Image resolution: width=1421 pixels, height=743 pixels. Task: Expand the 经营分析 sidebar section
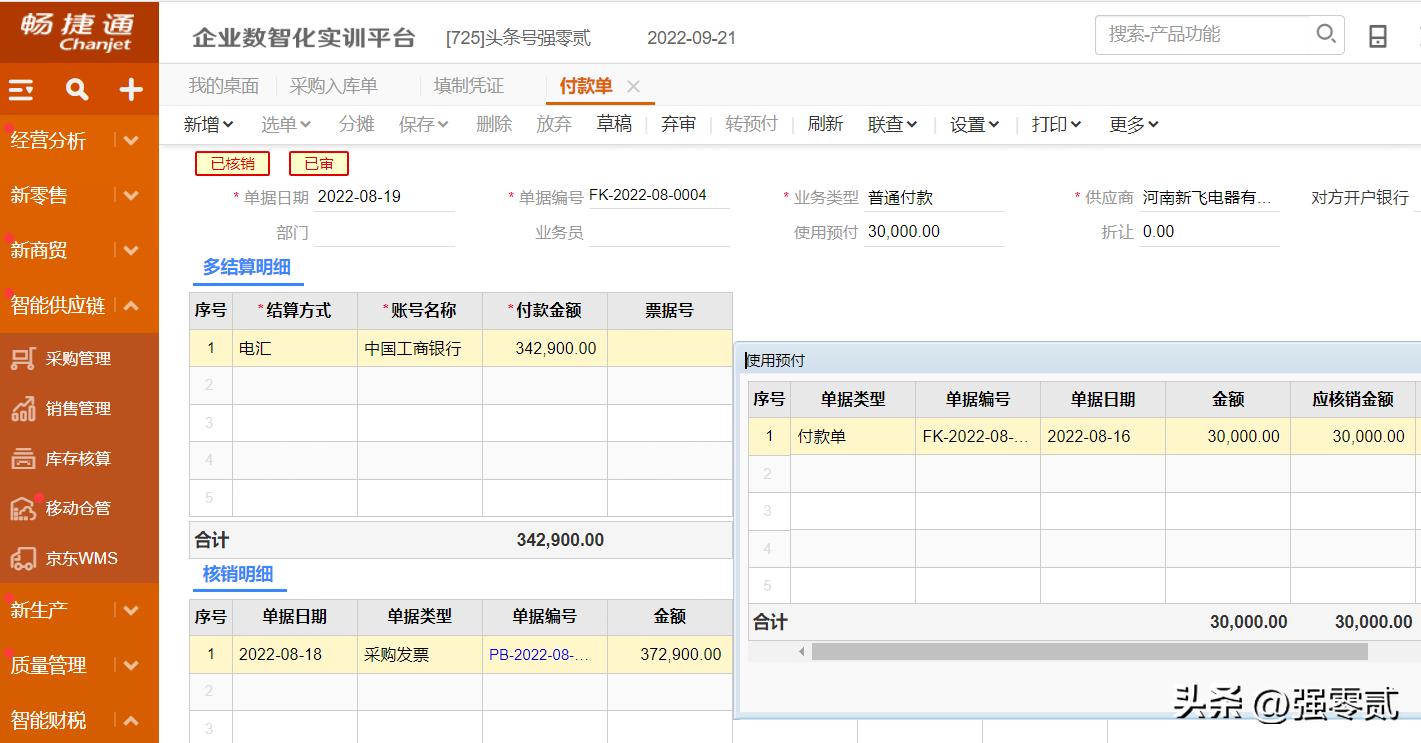pyautogui.click(x=131, y=141)
